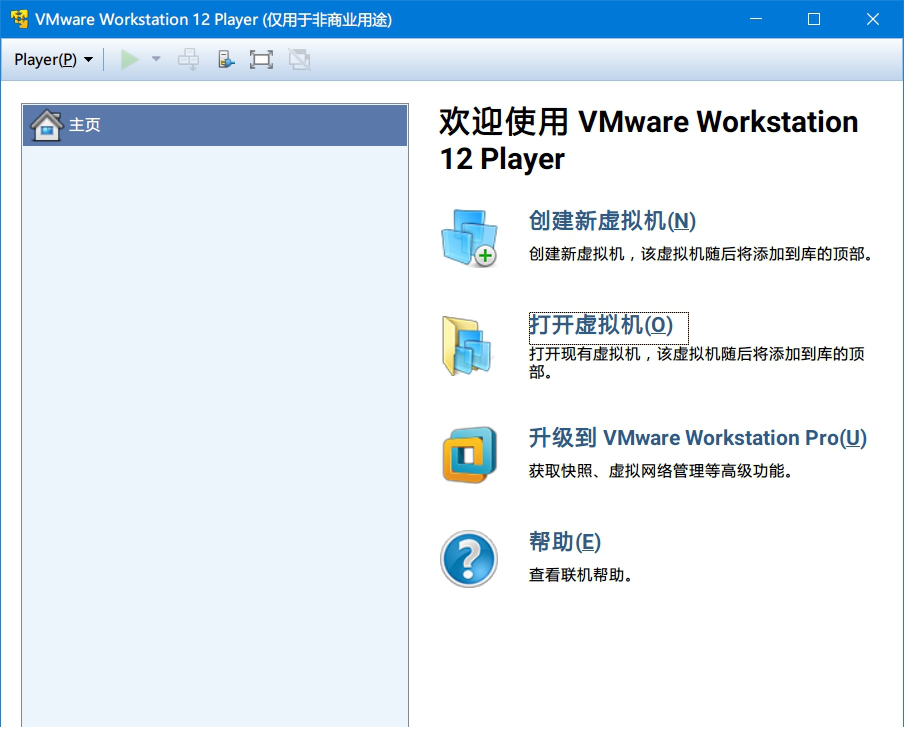Viewport: 904px width, 756px height.
Task: Click the manage virtual machine settings icon
Action: tap(226, 59)
